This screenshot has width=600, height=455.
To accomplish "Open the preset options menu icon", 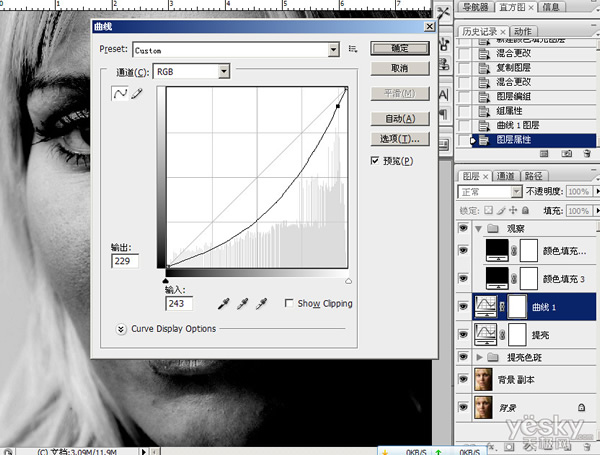I will coord(353,49).
